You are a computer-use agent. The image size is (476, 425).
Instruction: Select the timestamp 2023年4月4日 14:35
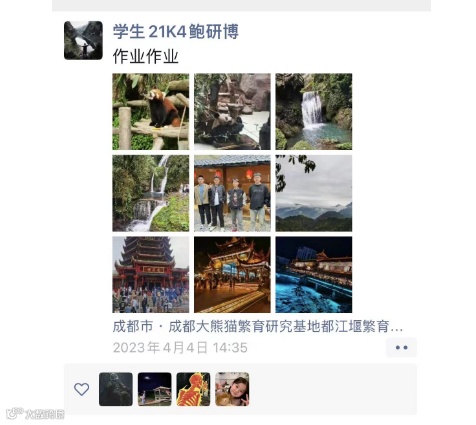coord(180,348)
